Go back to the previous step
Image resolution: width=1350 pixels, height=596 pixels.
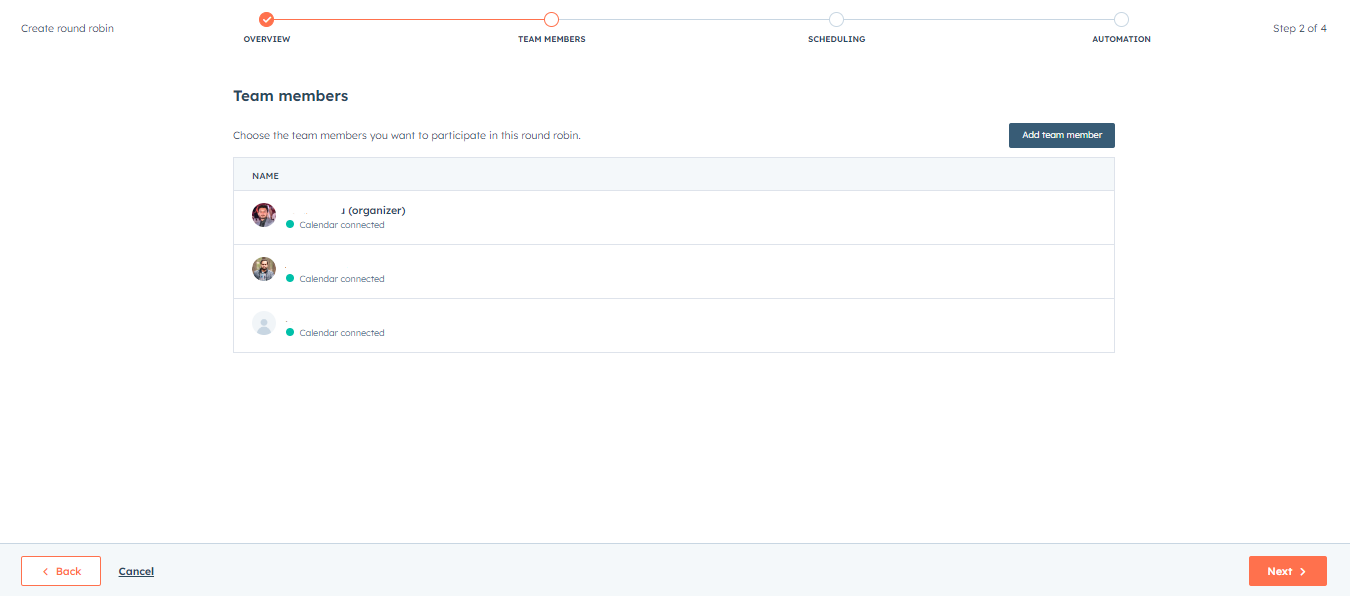tap(61, 570)
